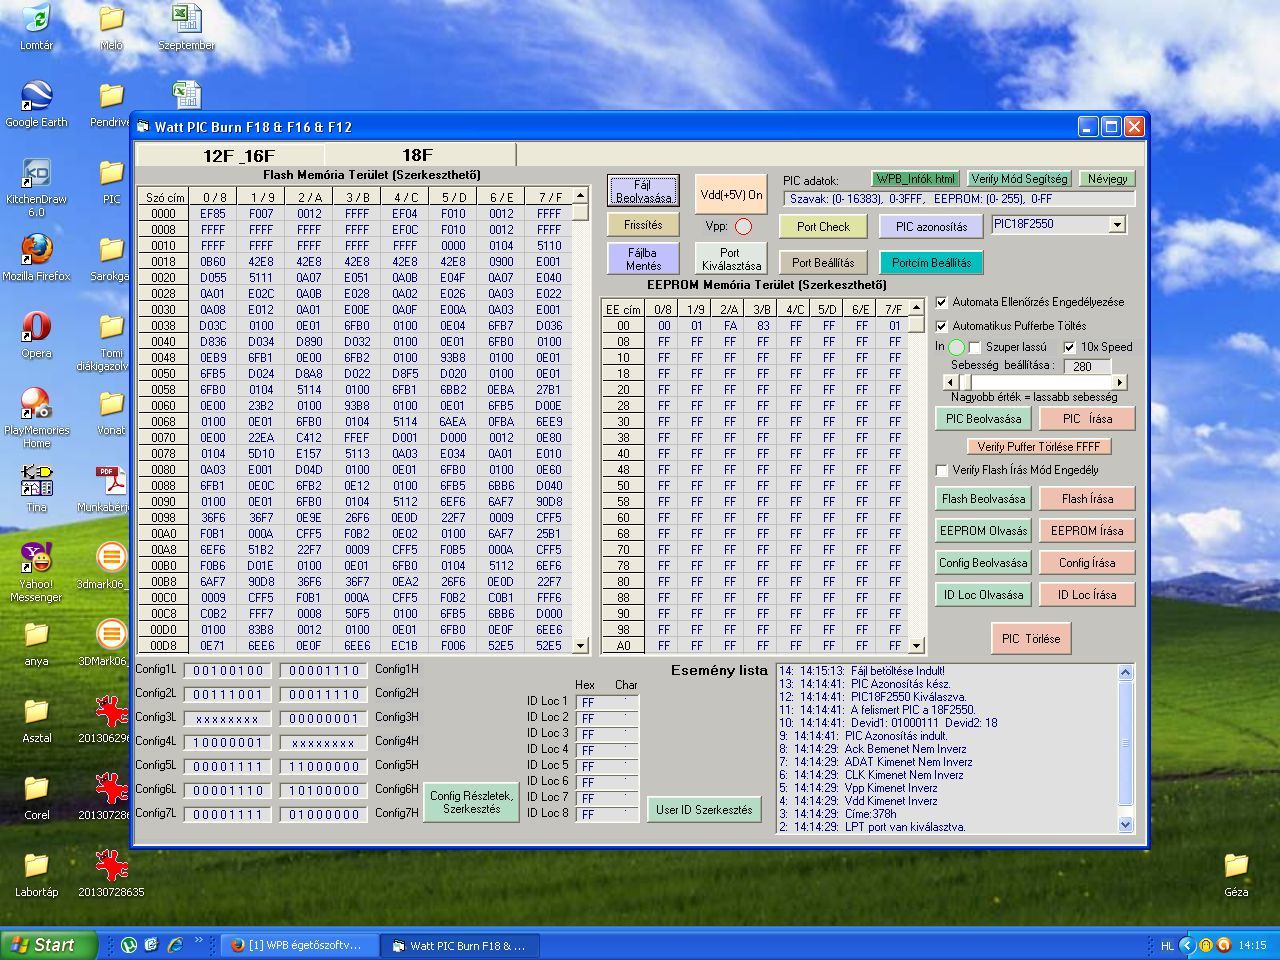Click the Sebesség beállítása speed slider track
1280x960 pixels.
pyautogui.click(x=1040, y=382)
